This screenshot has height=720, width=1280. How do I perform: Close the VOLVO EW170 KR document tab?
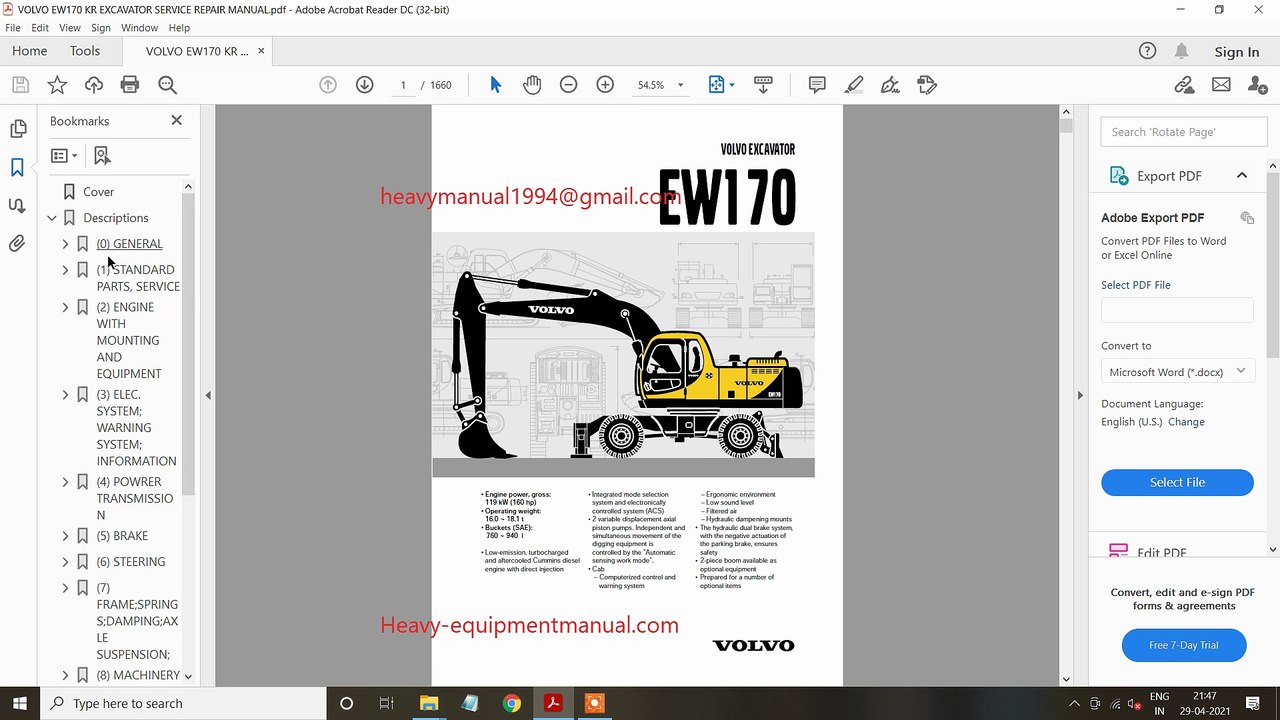[x=262, y=51]
